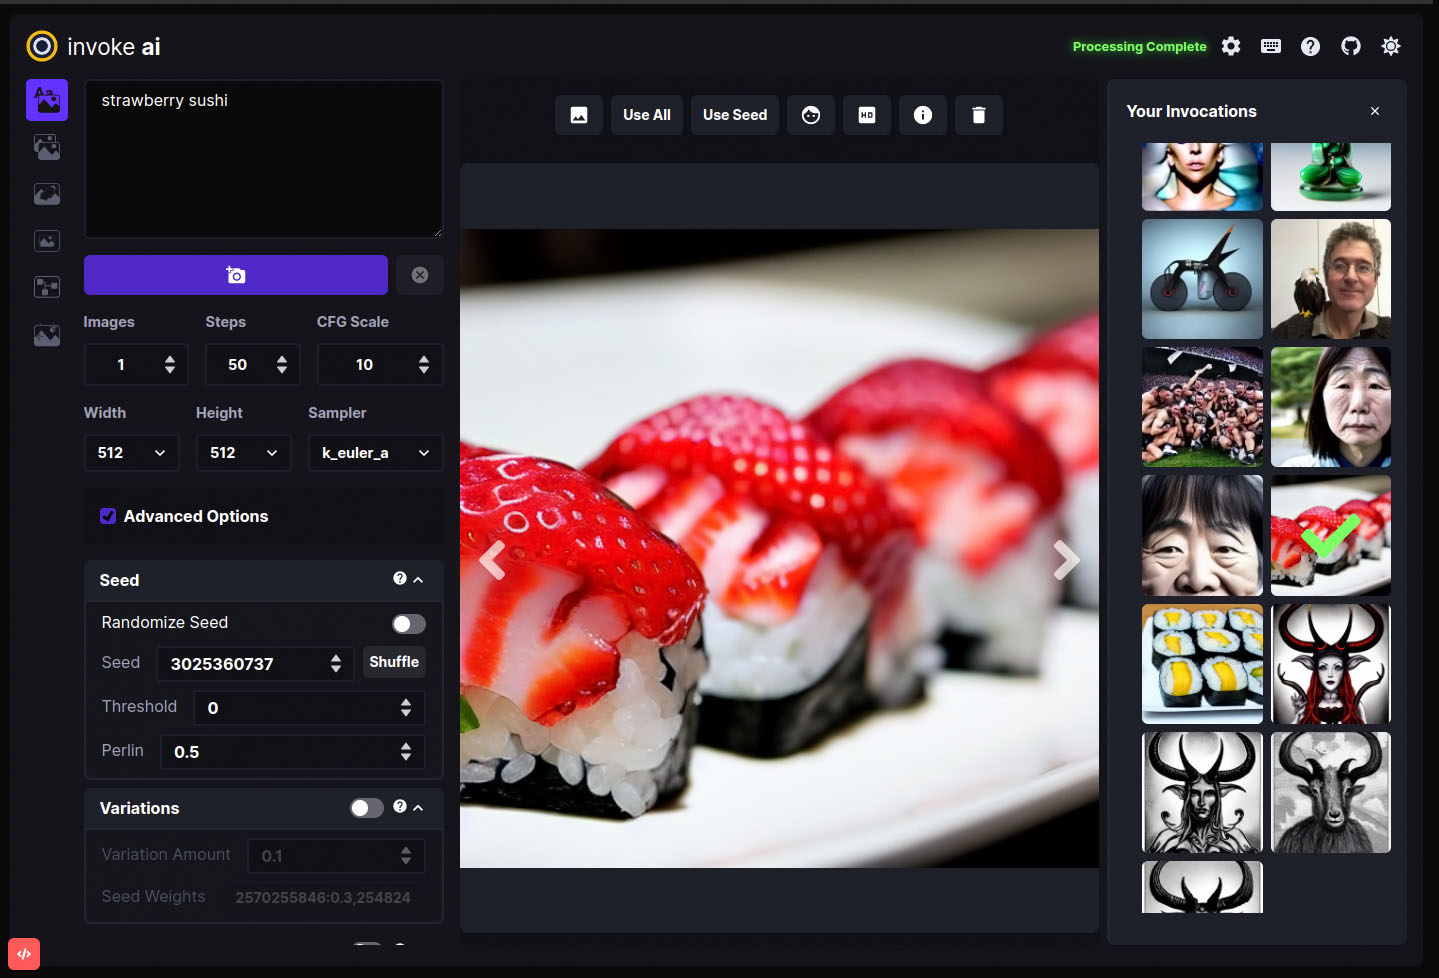Open the Sampler k_euler_a dropdown
Image resolution: width=1439 pixels, height=978 pixels.
coord(376,453)
